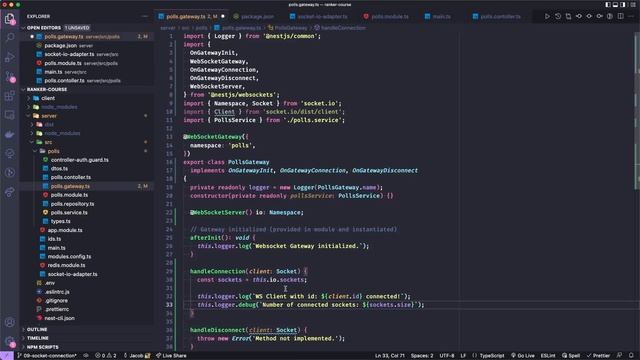Go to next change icon
640x360 pixels.
[x=600, y=16]
